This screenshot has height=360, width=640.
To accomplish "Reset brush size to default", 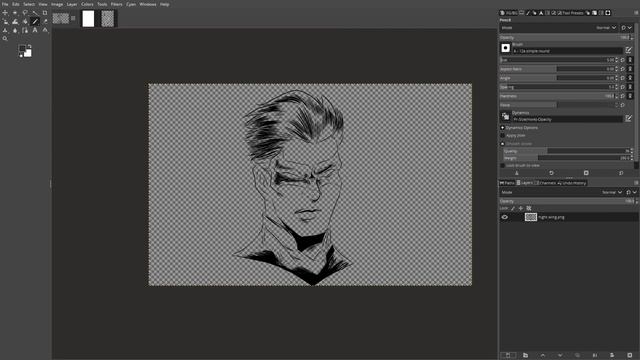I will (622, 60).
